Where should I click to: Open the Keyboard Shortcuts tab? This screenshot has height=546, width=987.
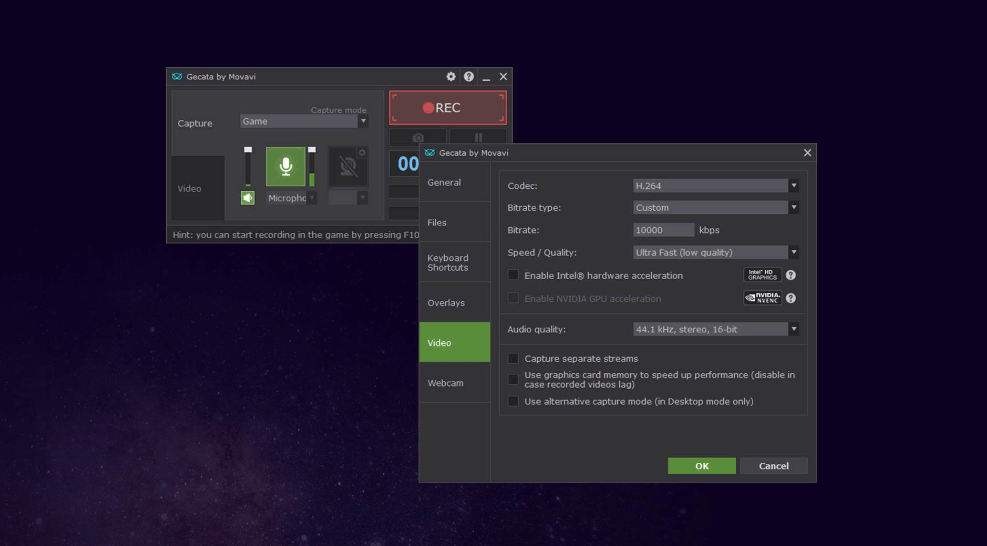(x=454, y=263)
